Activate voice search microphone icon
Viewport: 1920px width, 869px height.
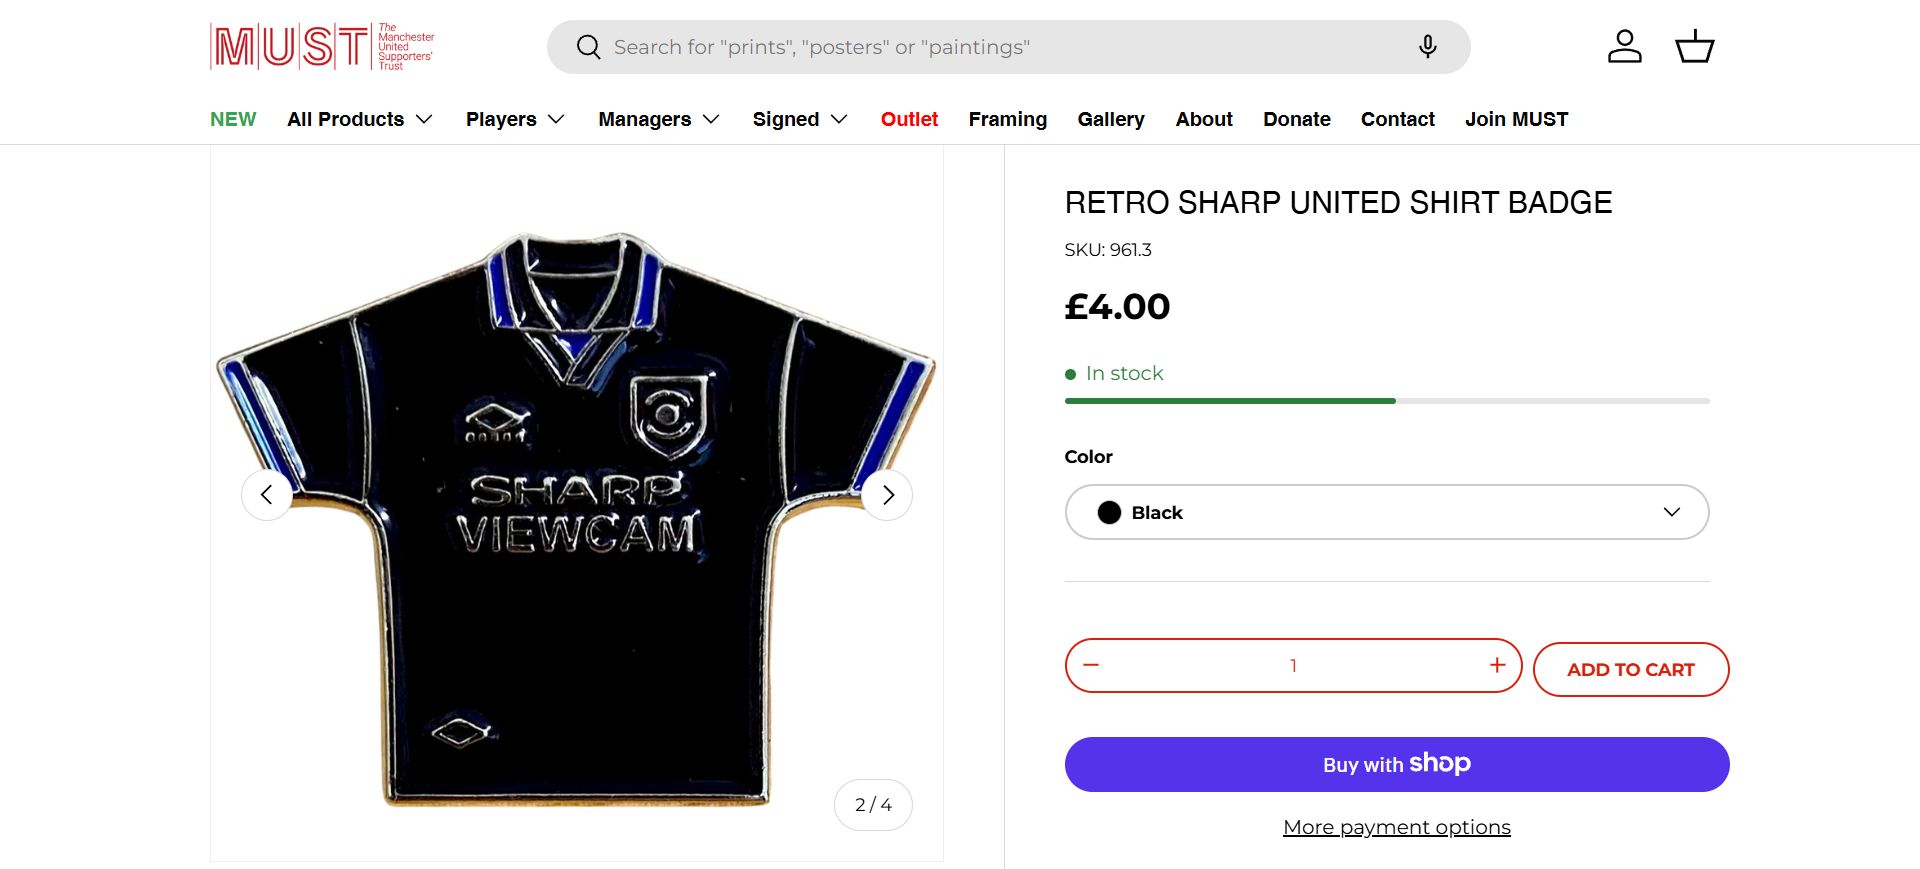pos(1427,47)
